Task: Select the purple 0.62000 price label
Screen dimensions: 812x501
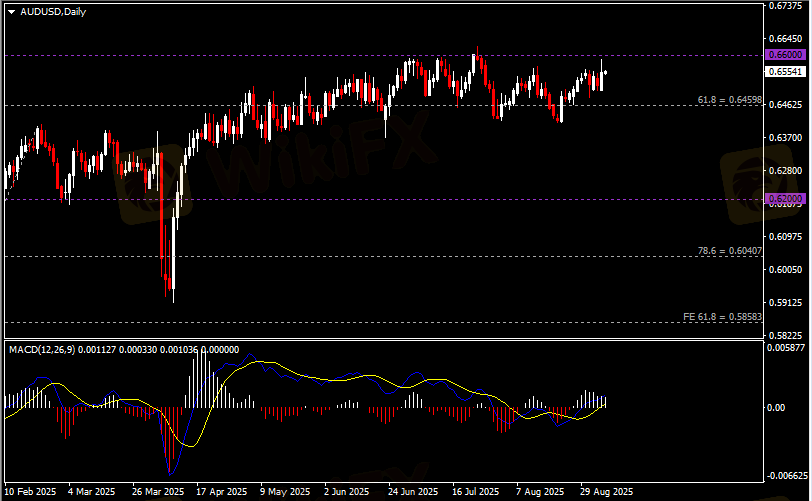Action: pyautogui.click(x=785, y=198)
